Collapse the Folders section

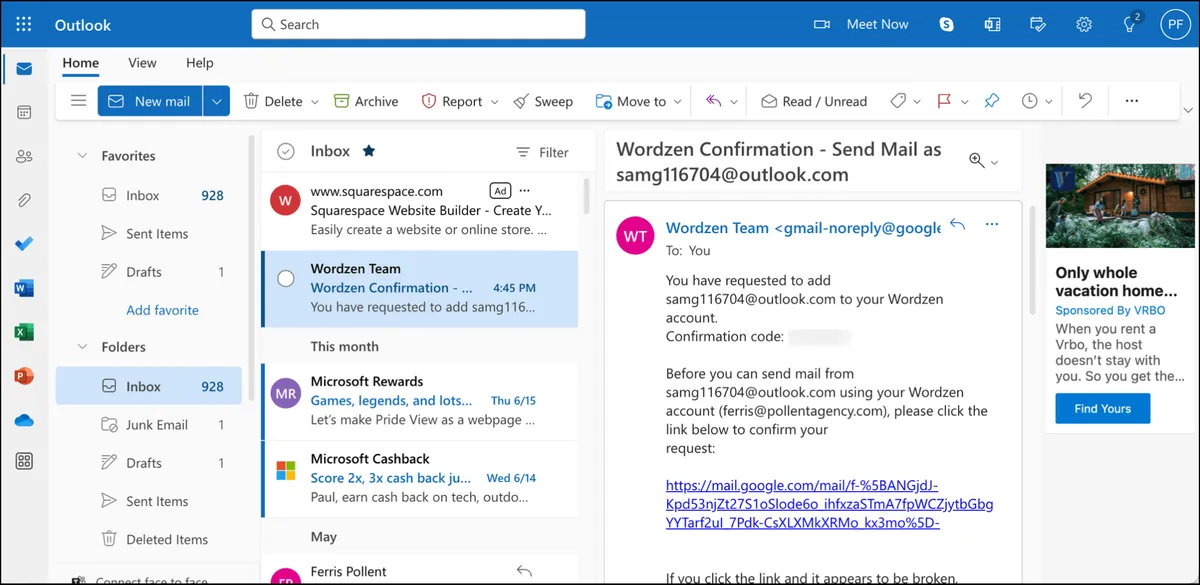(x=83, y=347)
